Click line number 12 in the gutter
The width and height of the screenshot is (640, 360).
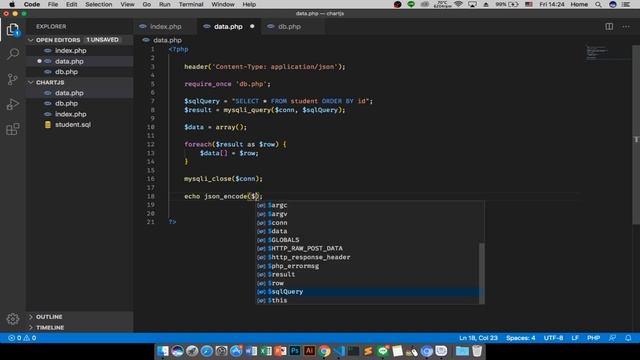[x=151, y=144]
